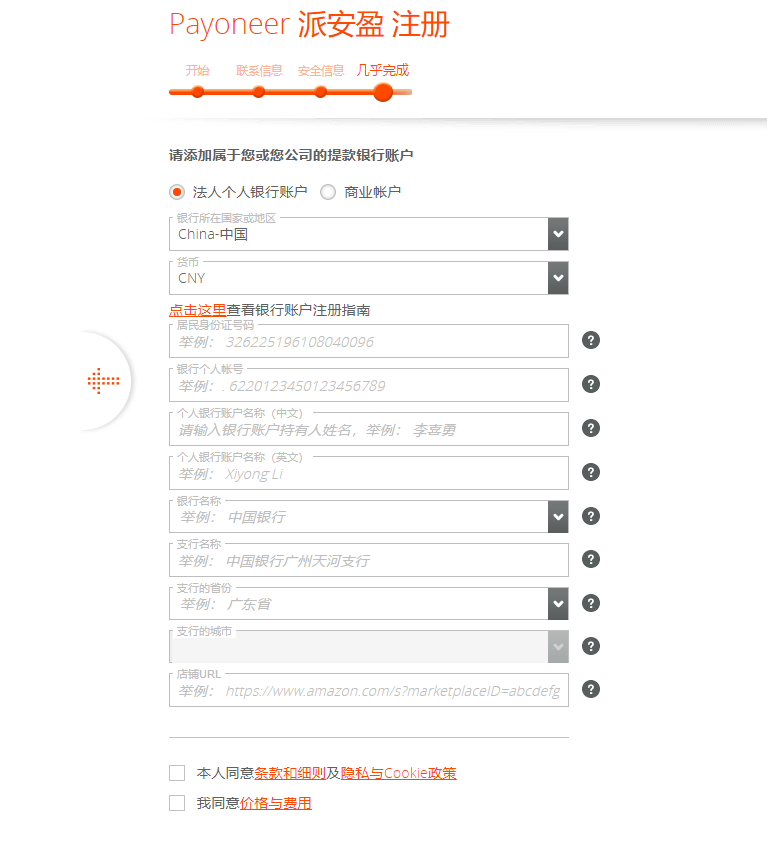The width and height of the screenshot is (767, 857).
Task: Show help for 店铺URL field
Action: (x=591, y=689)
